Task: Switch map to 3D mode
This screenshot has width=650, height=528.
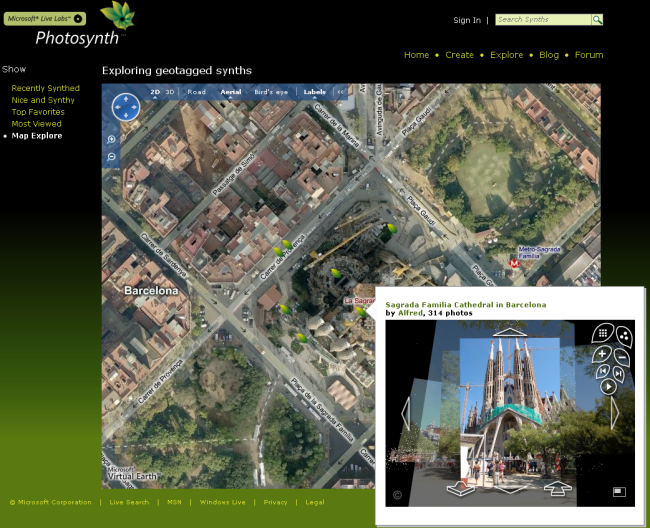Action: point(170,92)
